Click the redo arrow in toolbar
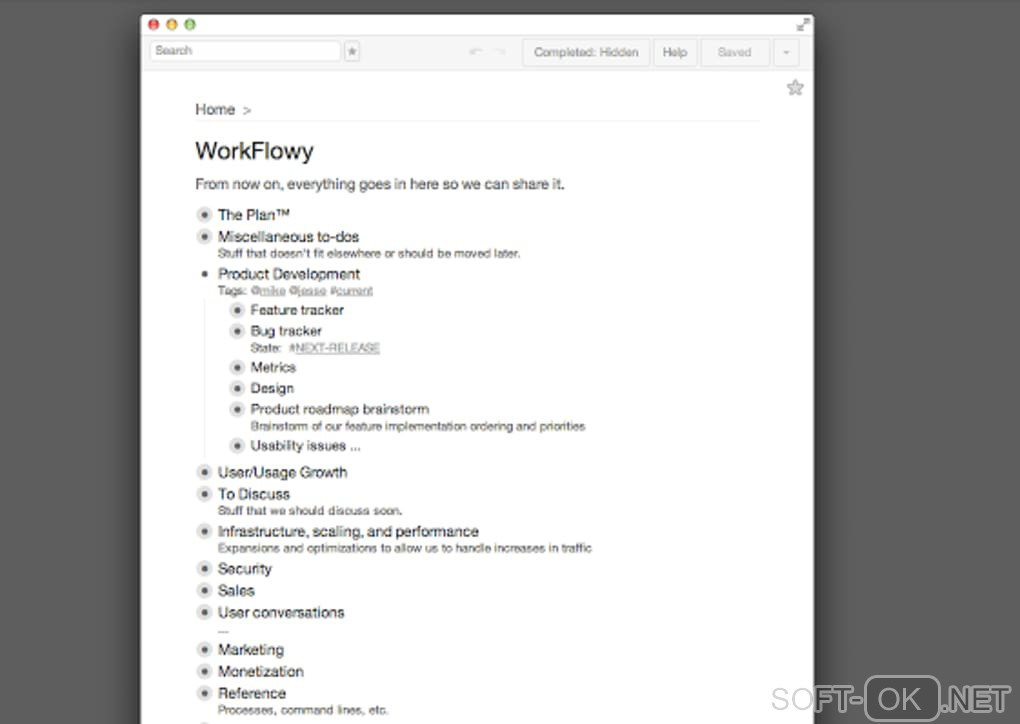The height and width of the screenshot is (724, 1020). [x=500, y=51]
